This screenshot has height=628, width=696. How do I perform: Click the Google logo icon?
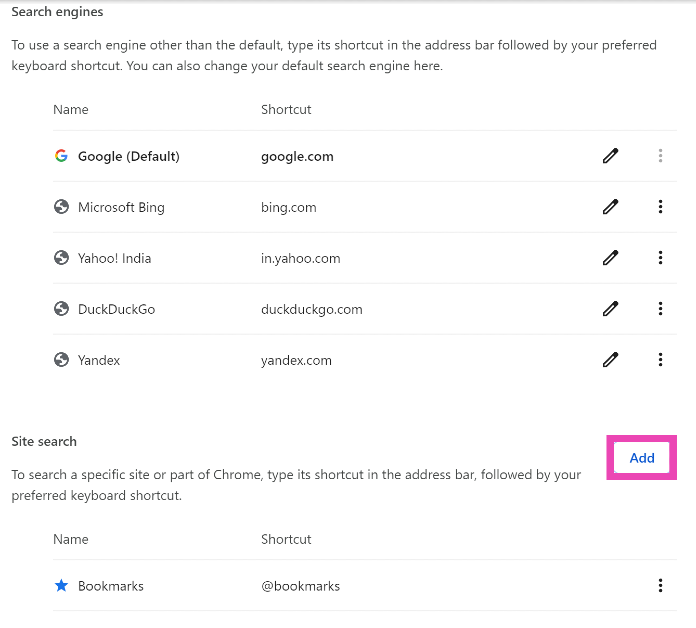pos(61,156)
